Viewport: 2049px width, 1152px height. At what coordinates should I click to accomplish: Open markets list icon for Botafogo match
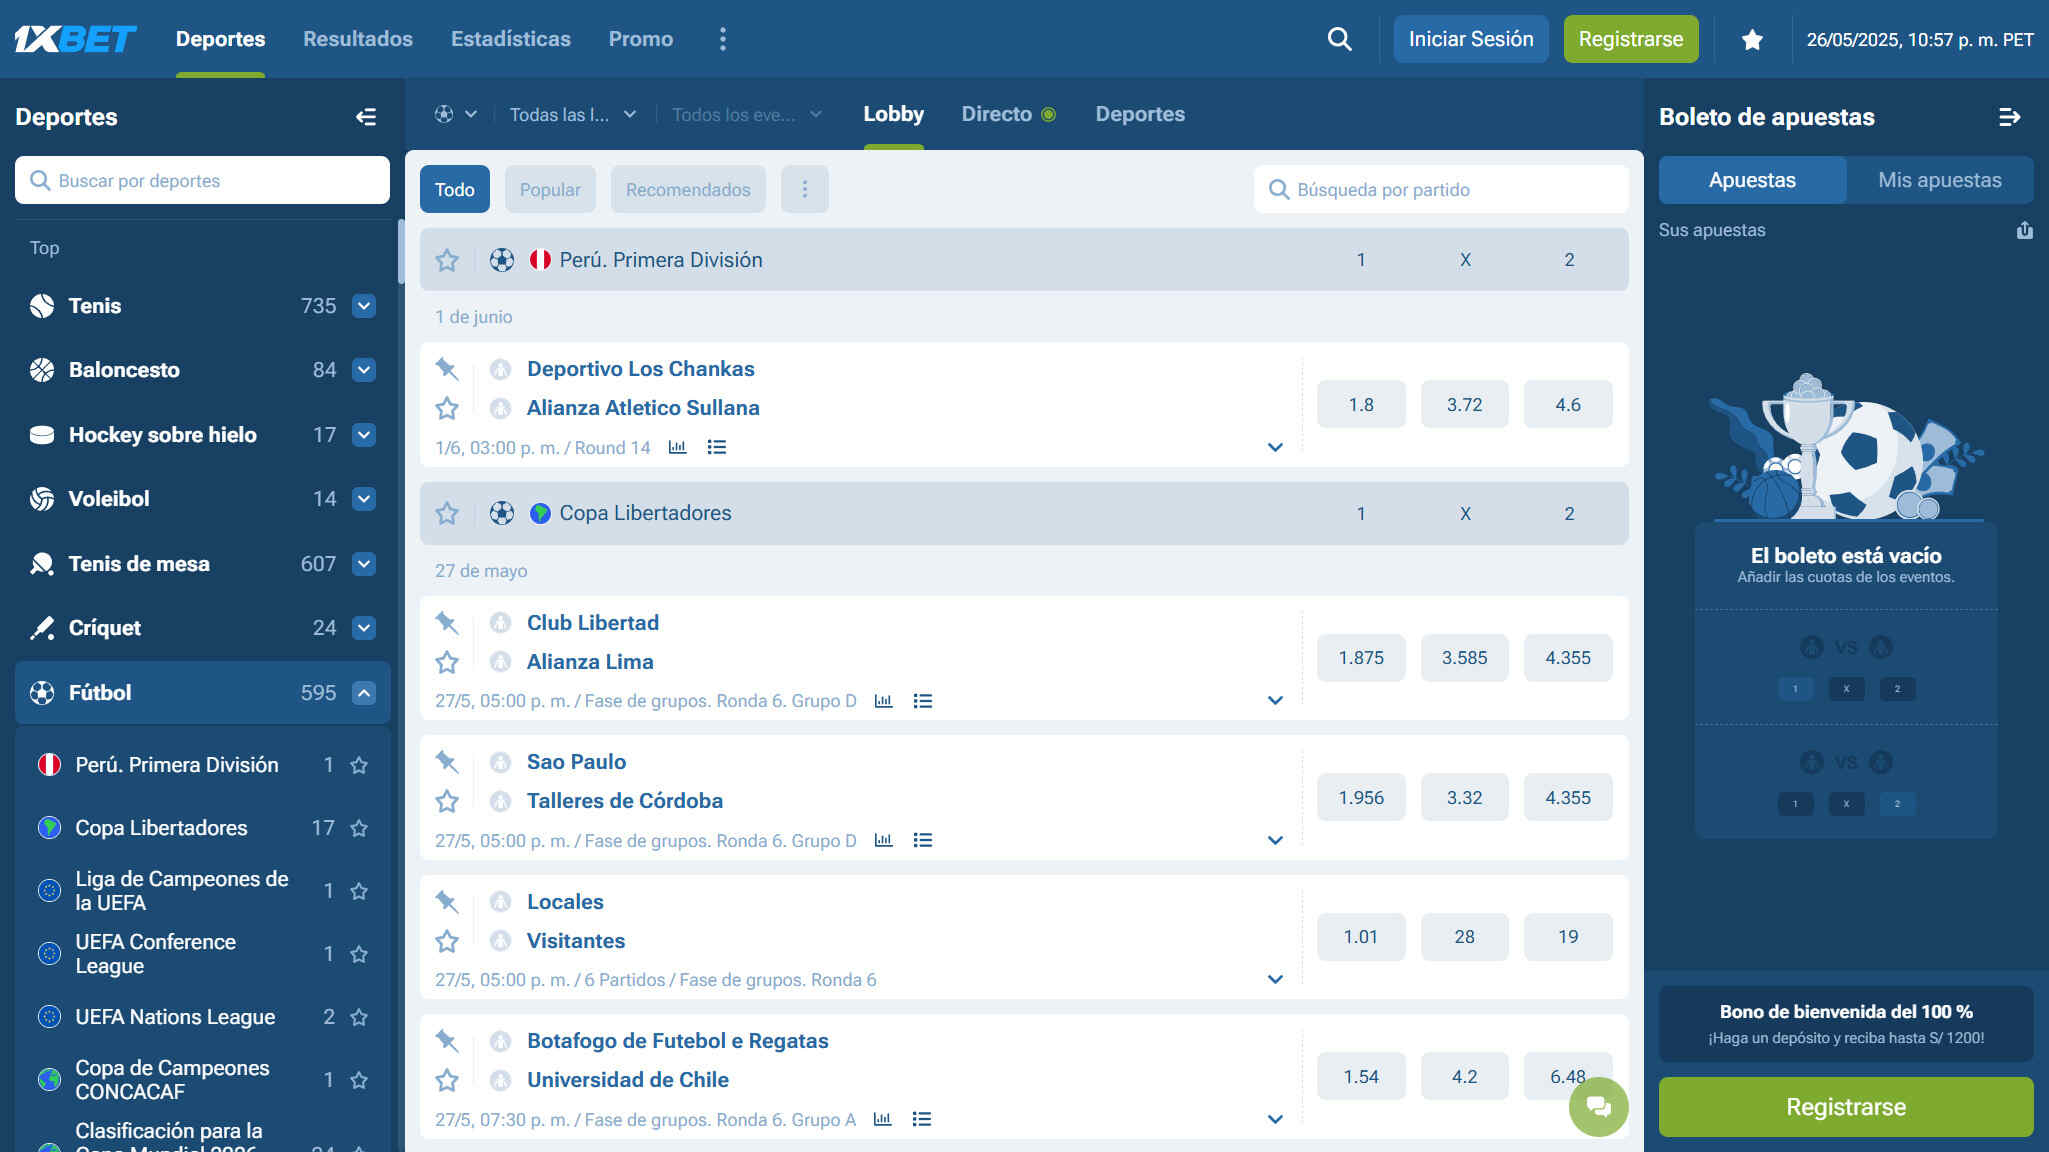coord(921,1119)
